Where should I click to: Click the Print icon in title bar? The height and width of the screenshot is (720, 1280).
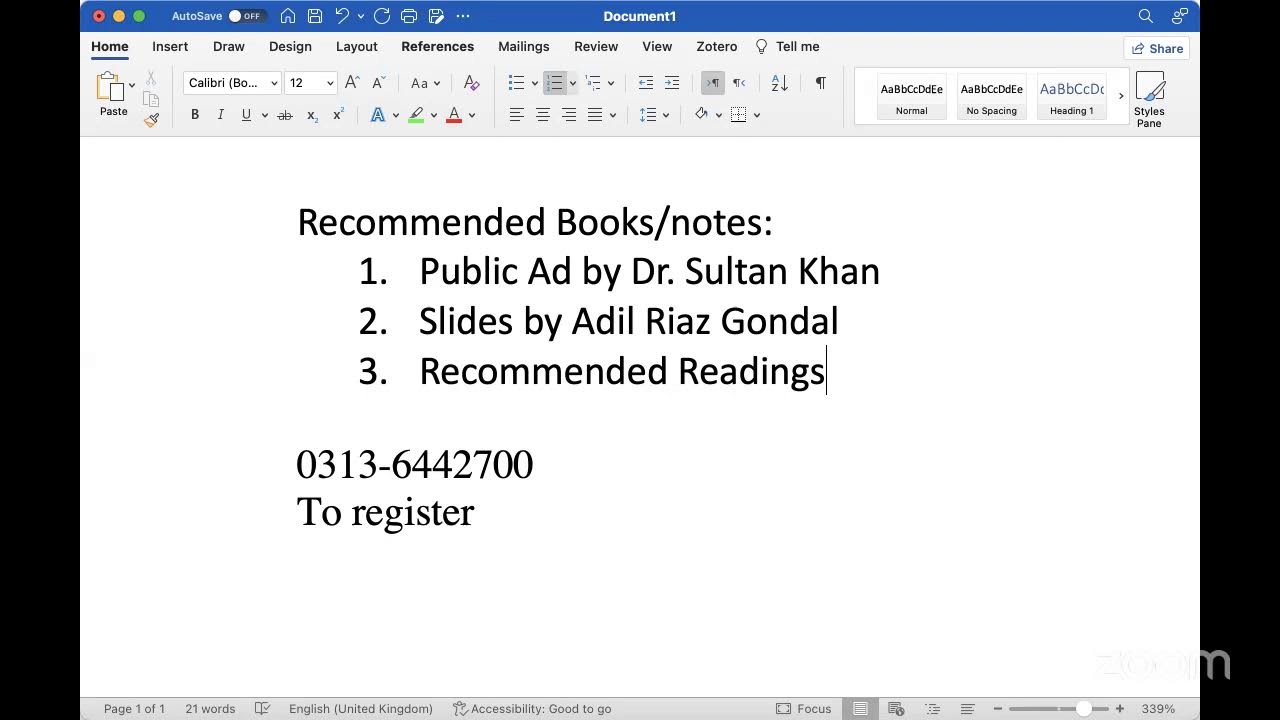pyautogui.click(x=409, y=16)
